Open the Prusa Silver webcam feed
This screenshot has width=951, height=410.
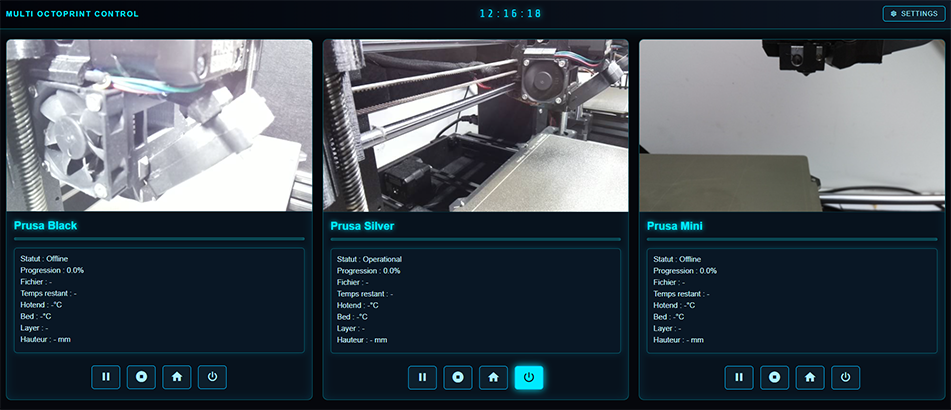pos(476,126)
